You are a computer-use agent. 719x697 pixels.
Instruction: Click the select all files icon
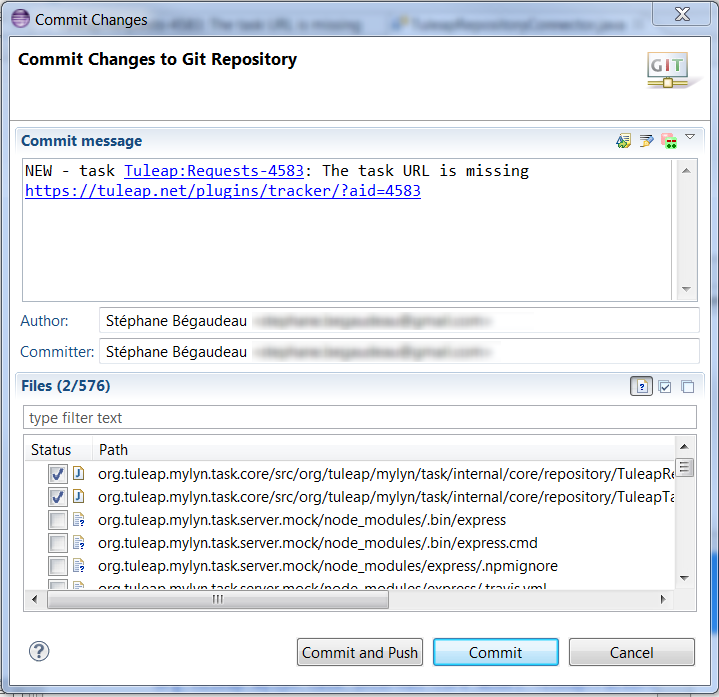tap(665, 387)
